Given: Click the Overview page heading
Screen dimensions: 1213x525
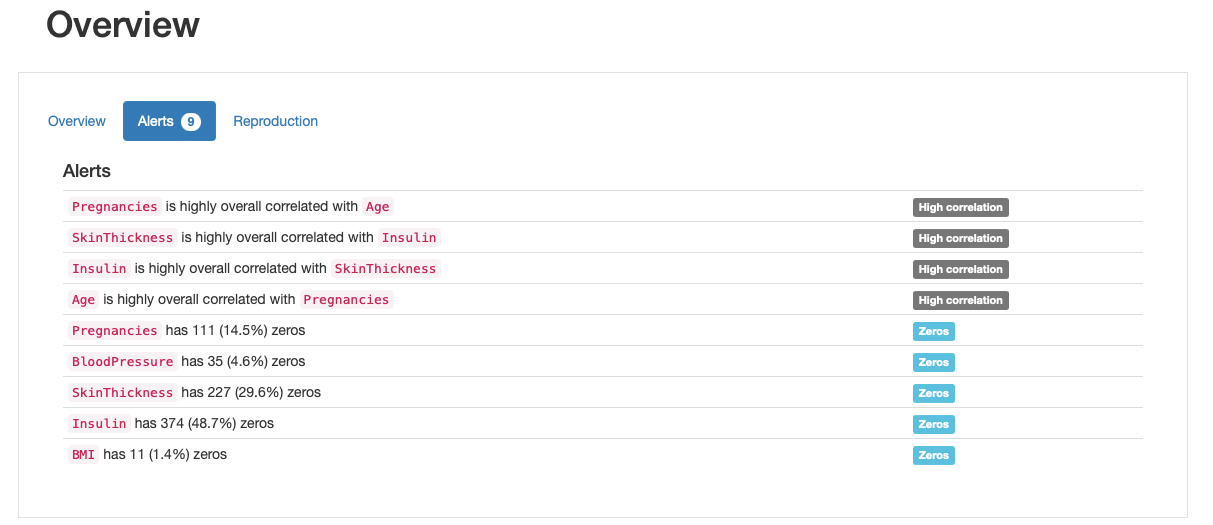Looking at the screenshot, I should point(123,25).
